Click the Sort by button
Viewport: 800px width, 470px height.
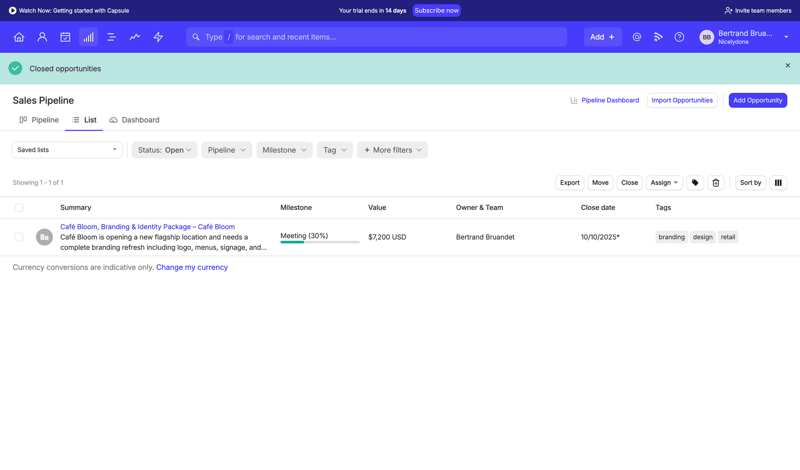tap(751, 183)
